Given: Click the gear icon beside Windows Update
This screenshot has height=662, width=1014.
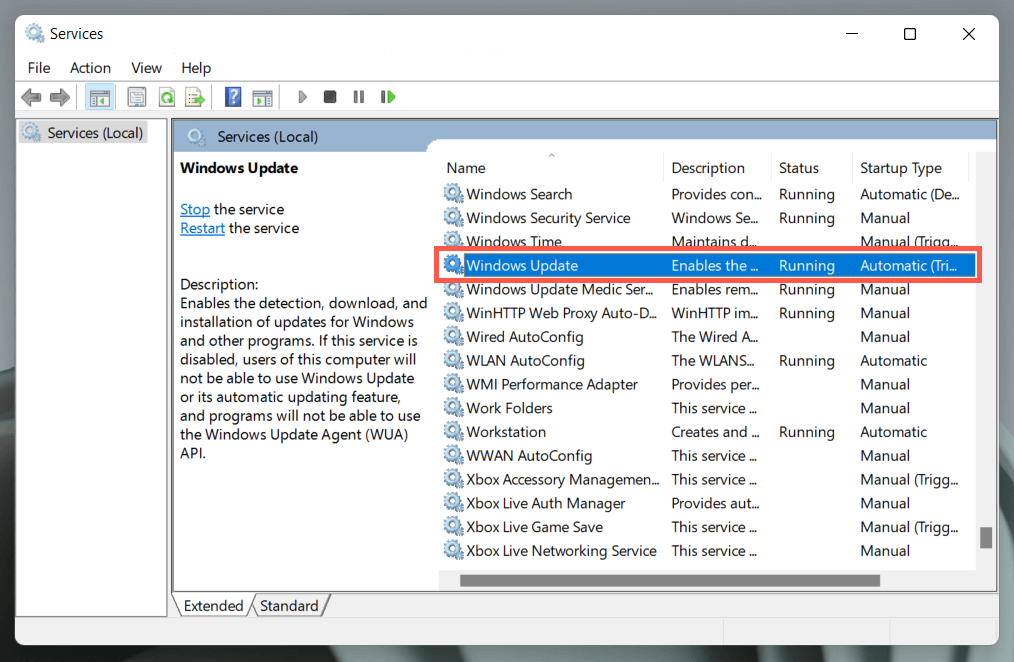Looking at the screenshot, I should point(453,264).
